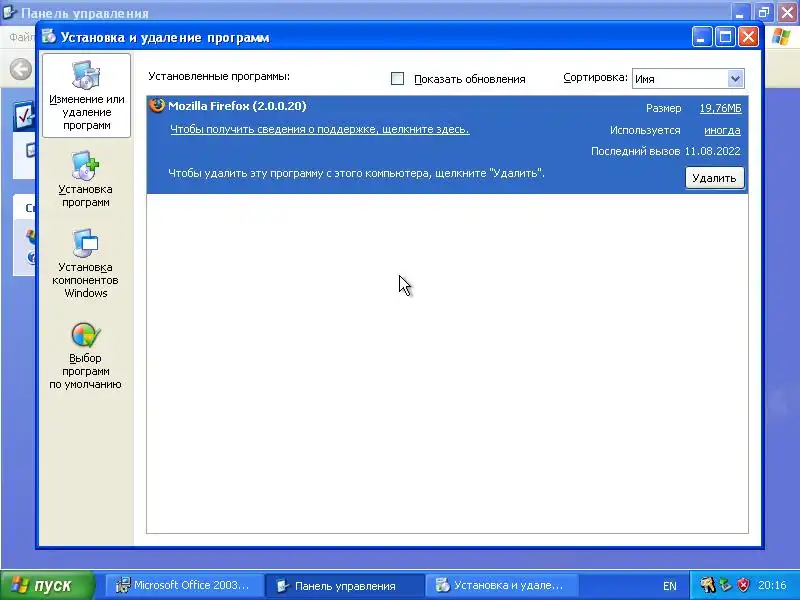Open the 'пуск' Start menu
Viewport: 800px width, 600px height.
(x=47, y=585)
